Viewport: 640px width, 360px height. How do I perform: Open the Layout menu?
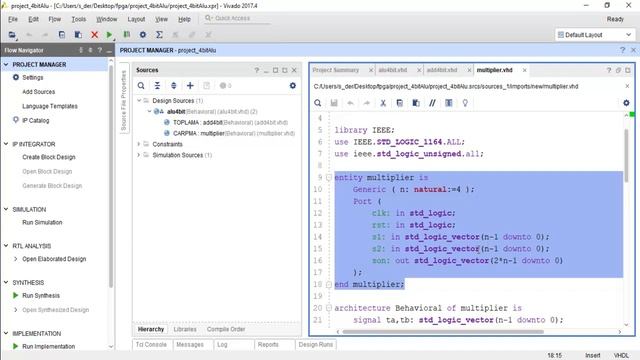click(136, 19)
